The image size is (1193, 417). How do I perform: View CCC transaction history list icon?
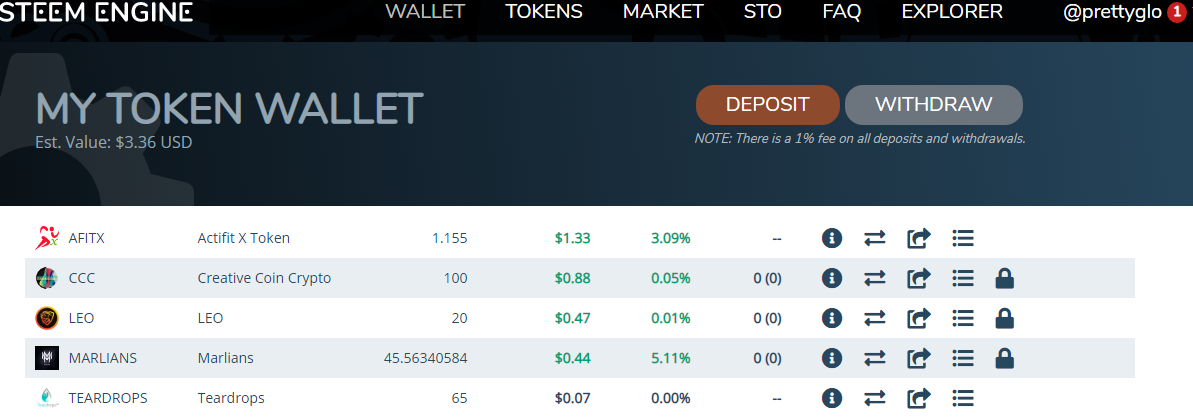(x=963, y=279)
